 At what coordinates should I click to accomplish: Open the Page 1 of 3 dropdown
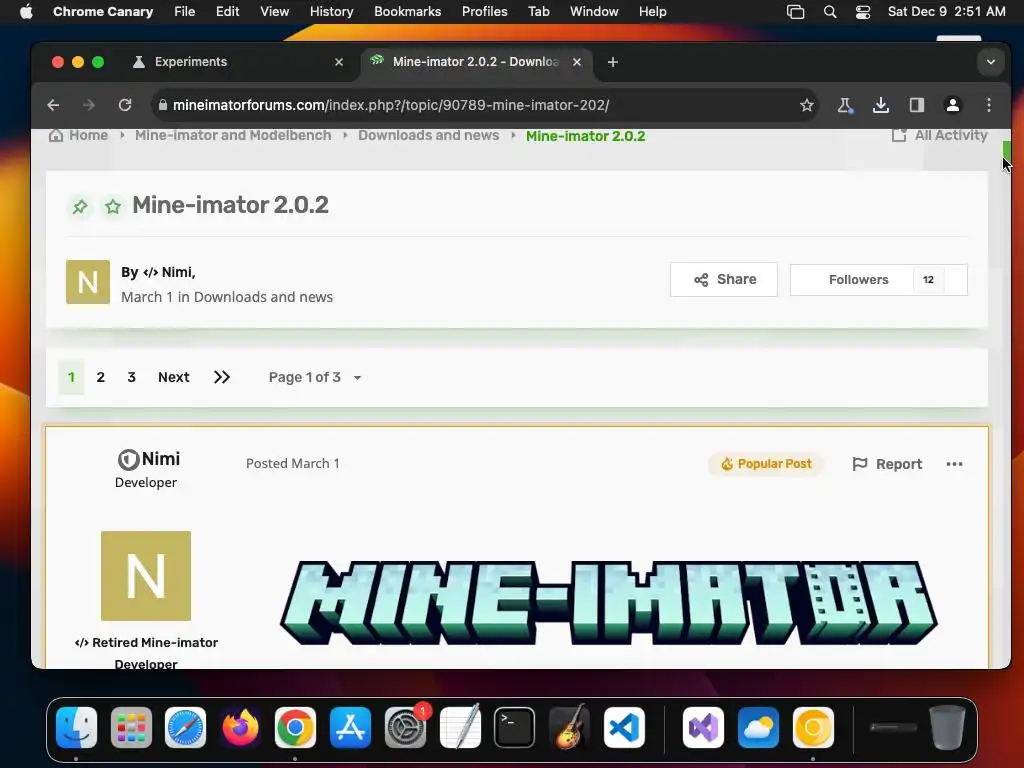click(315, 377)
